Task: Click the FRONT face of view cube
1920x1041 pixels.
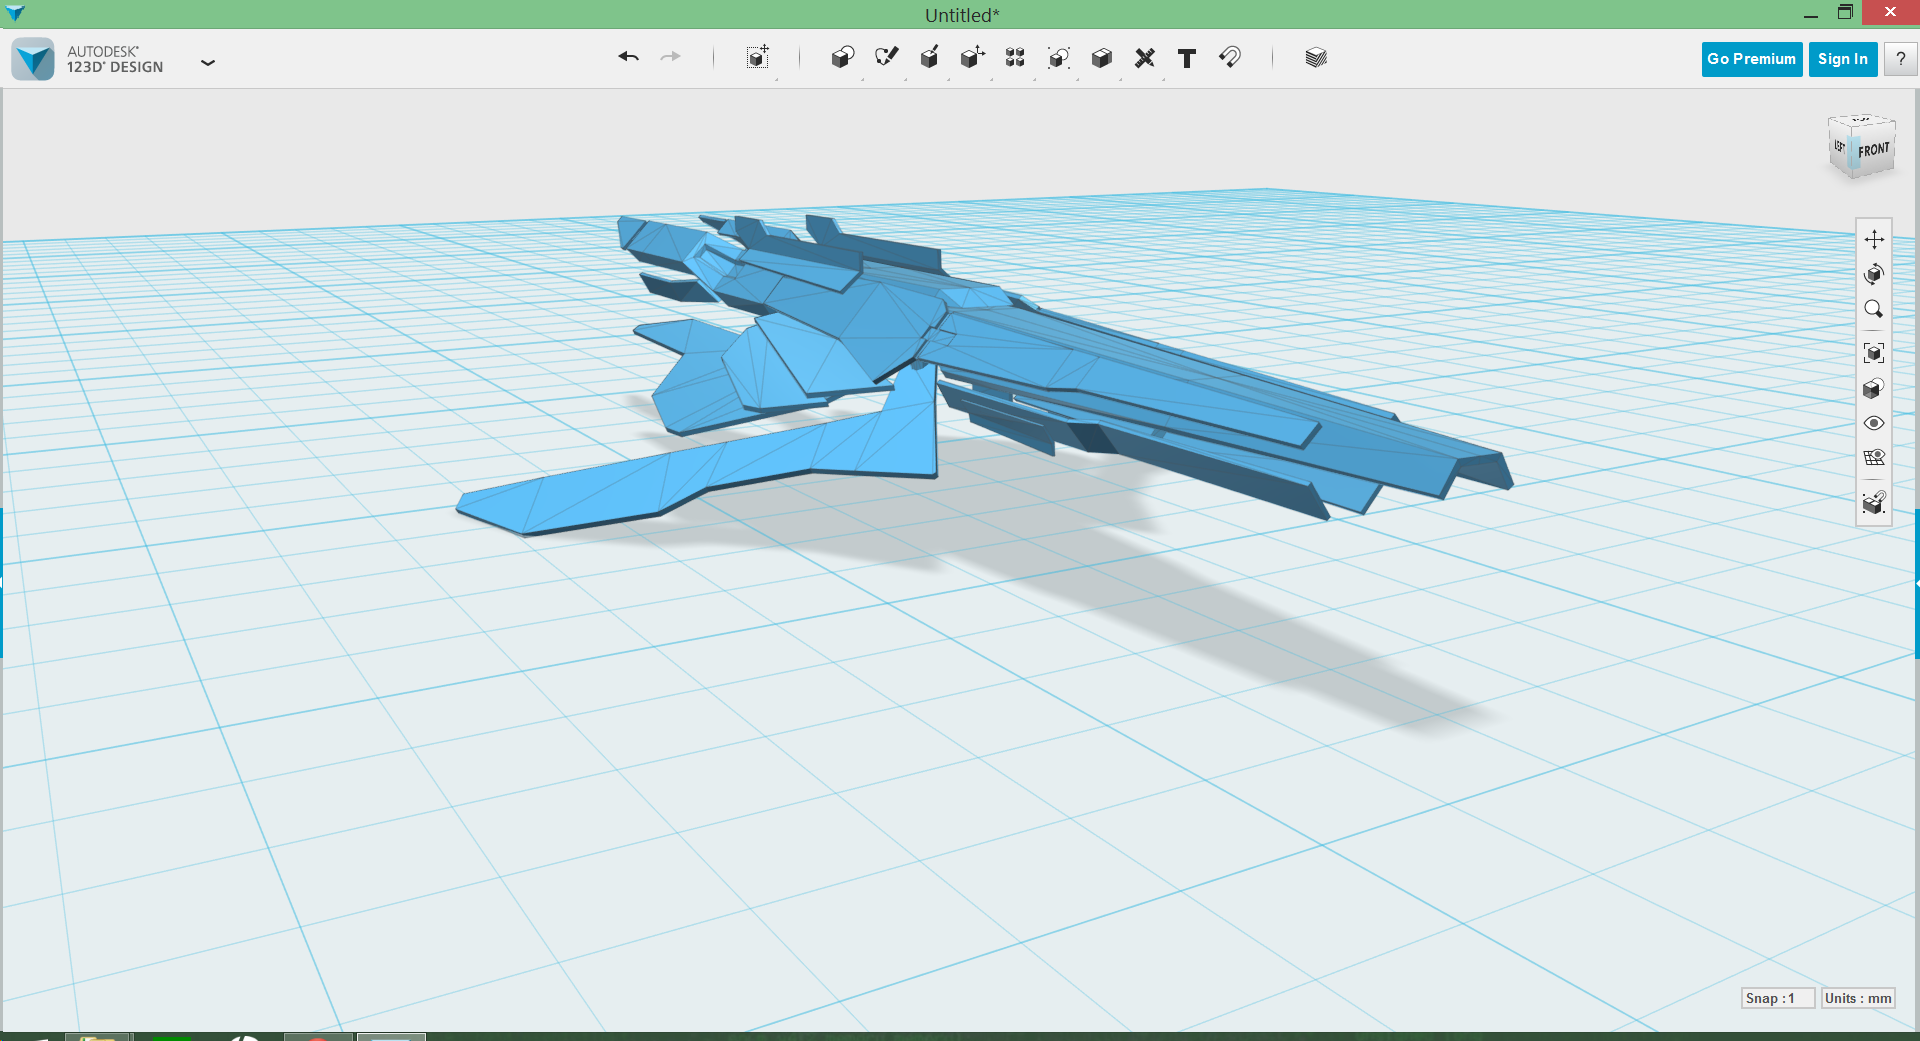Action: (1874, 150)
